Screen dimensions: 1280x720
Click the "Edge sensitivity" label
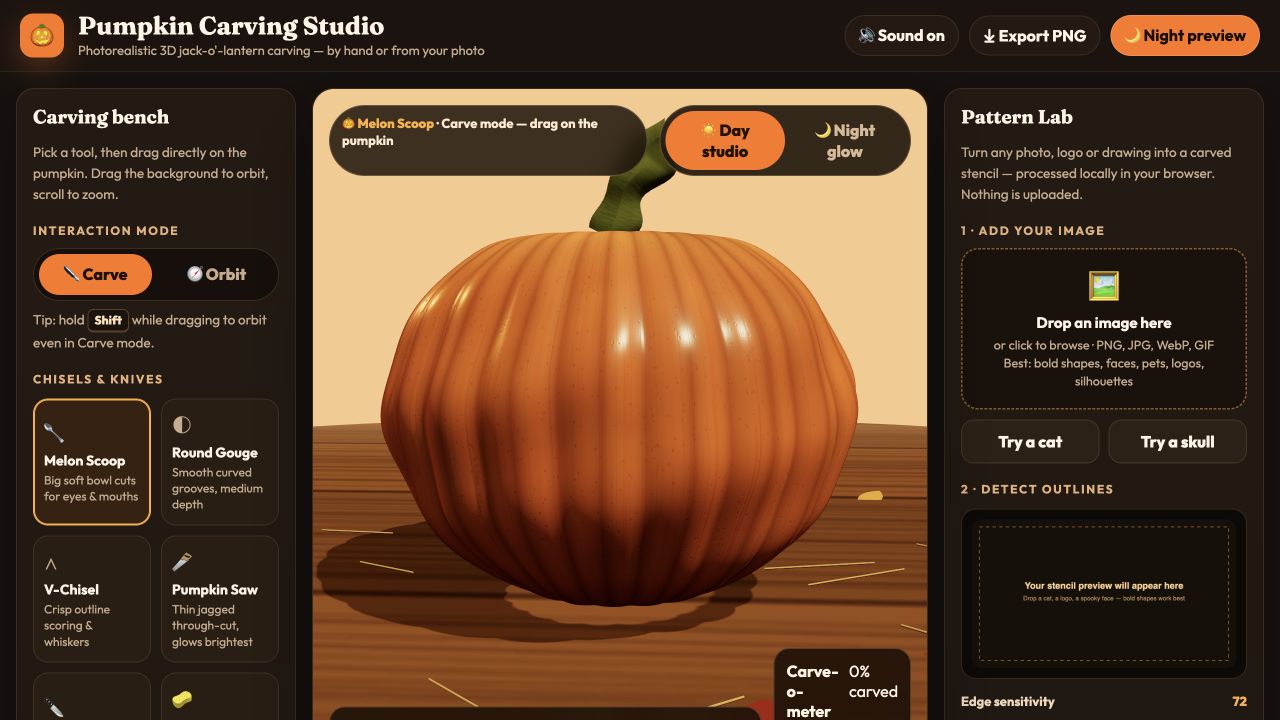[x=1008, y=701]
